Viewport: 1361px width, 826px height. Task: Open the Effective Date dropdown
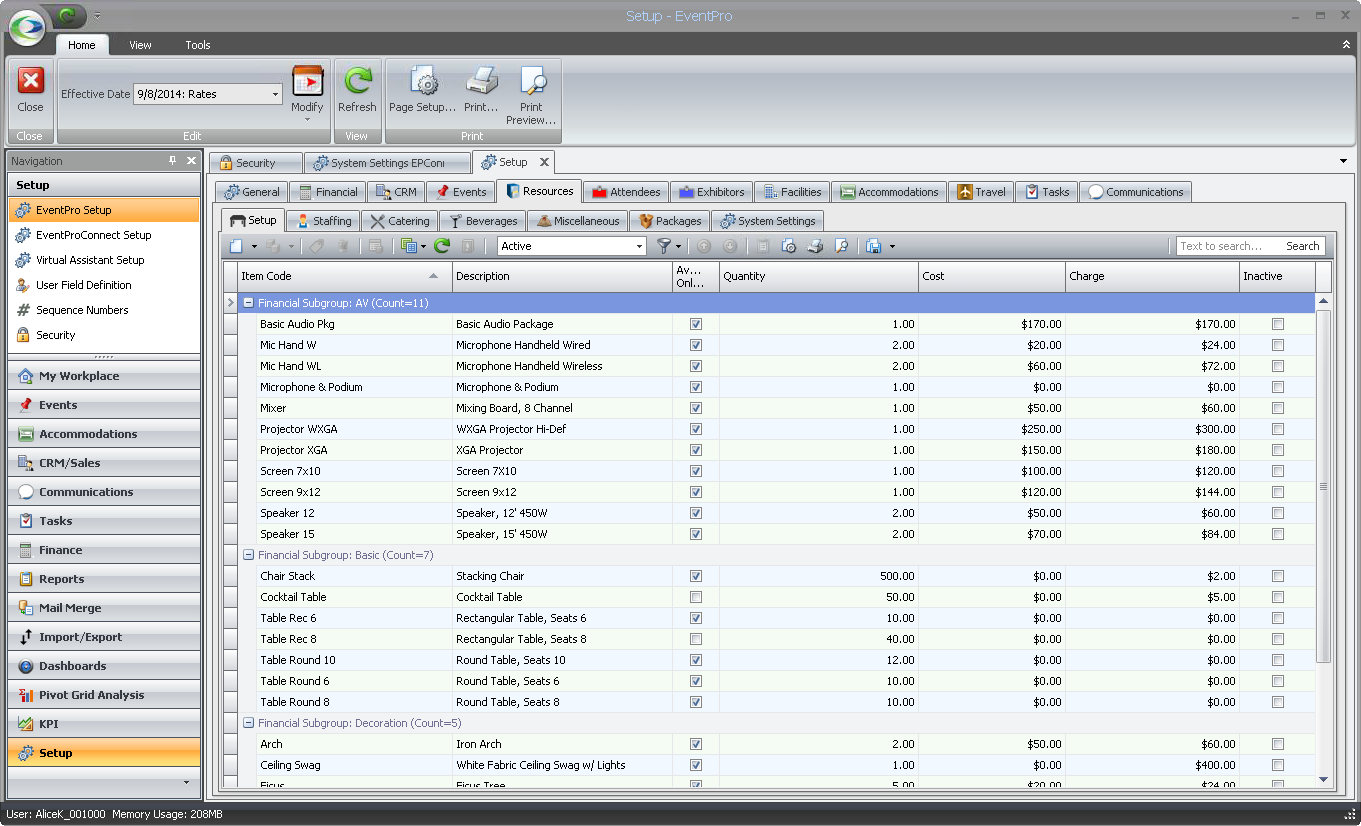(x=275, y=94)
